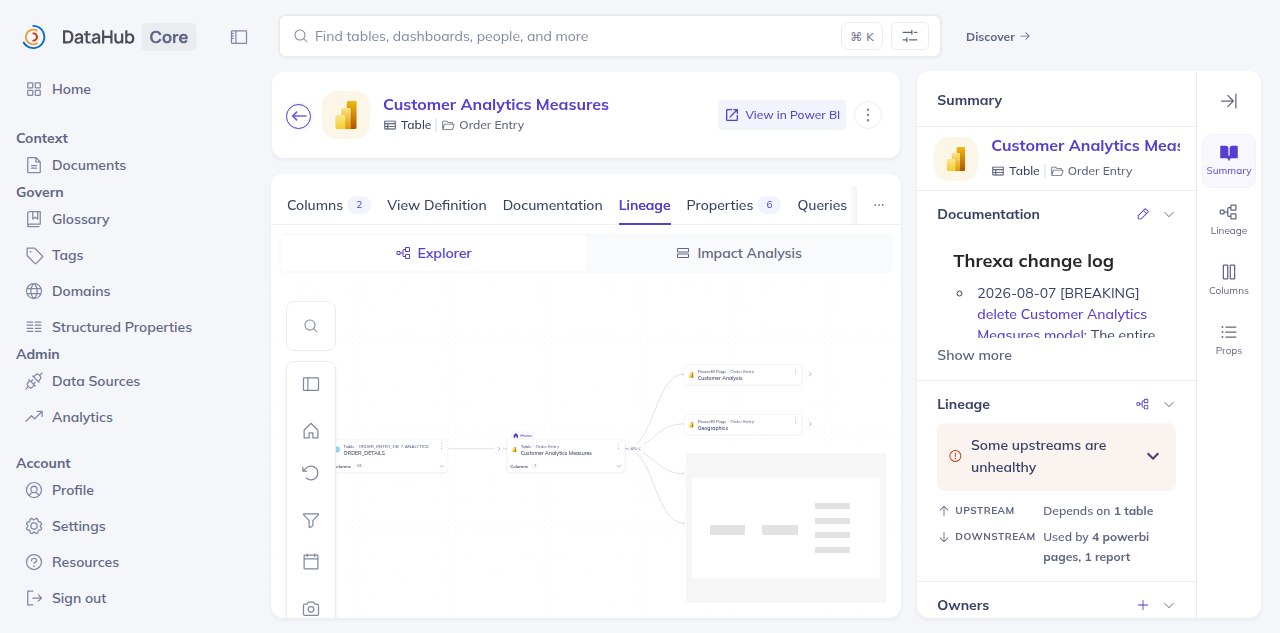Select the Lineage tab
The image size is (1280, 633).
click(645, 205)
